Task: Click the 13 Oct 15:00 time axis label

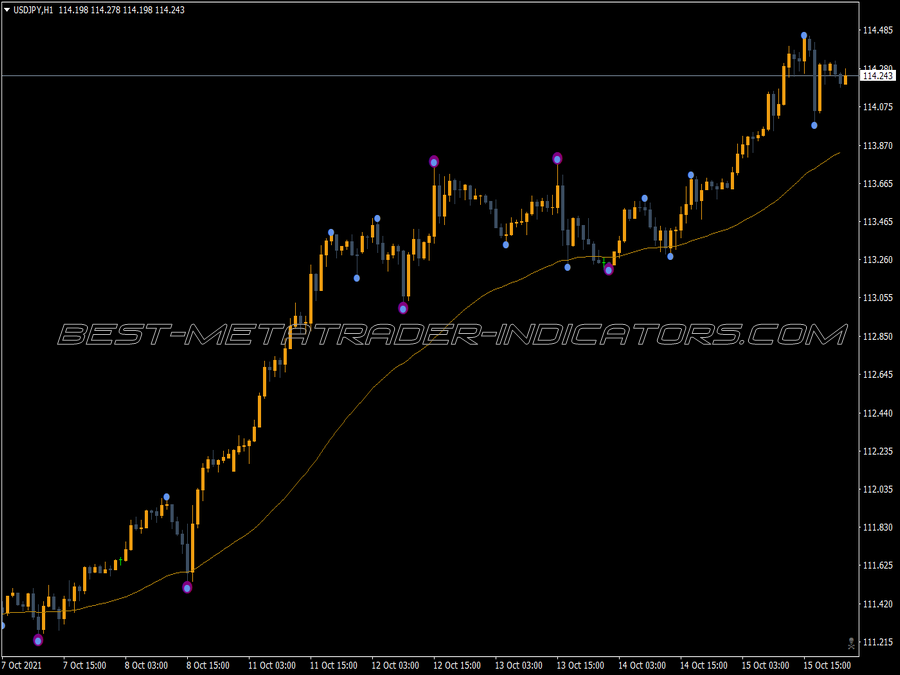Action: coord(580,666)
